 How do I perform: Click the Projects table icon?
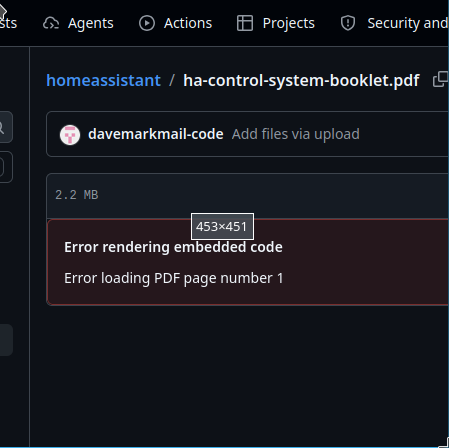(245, 23)
